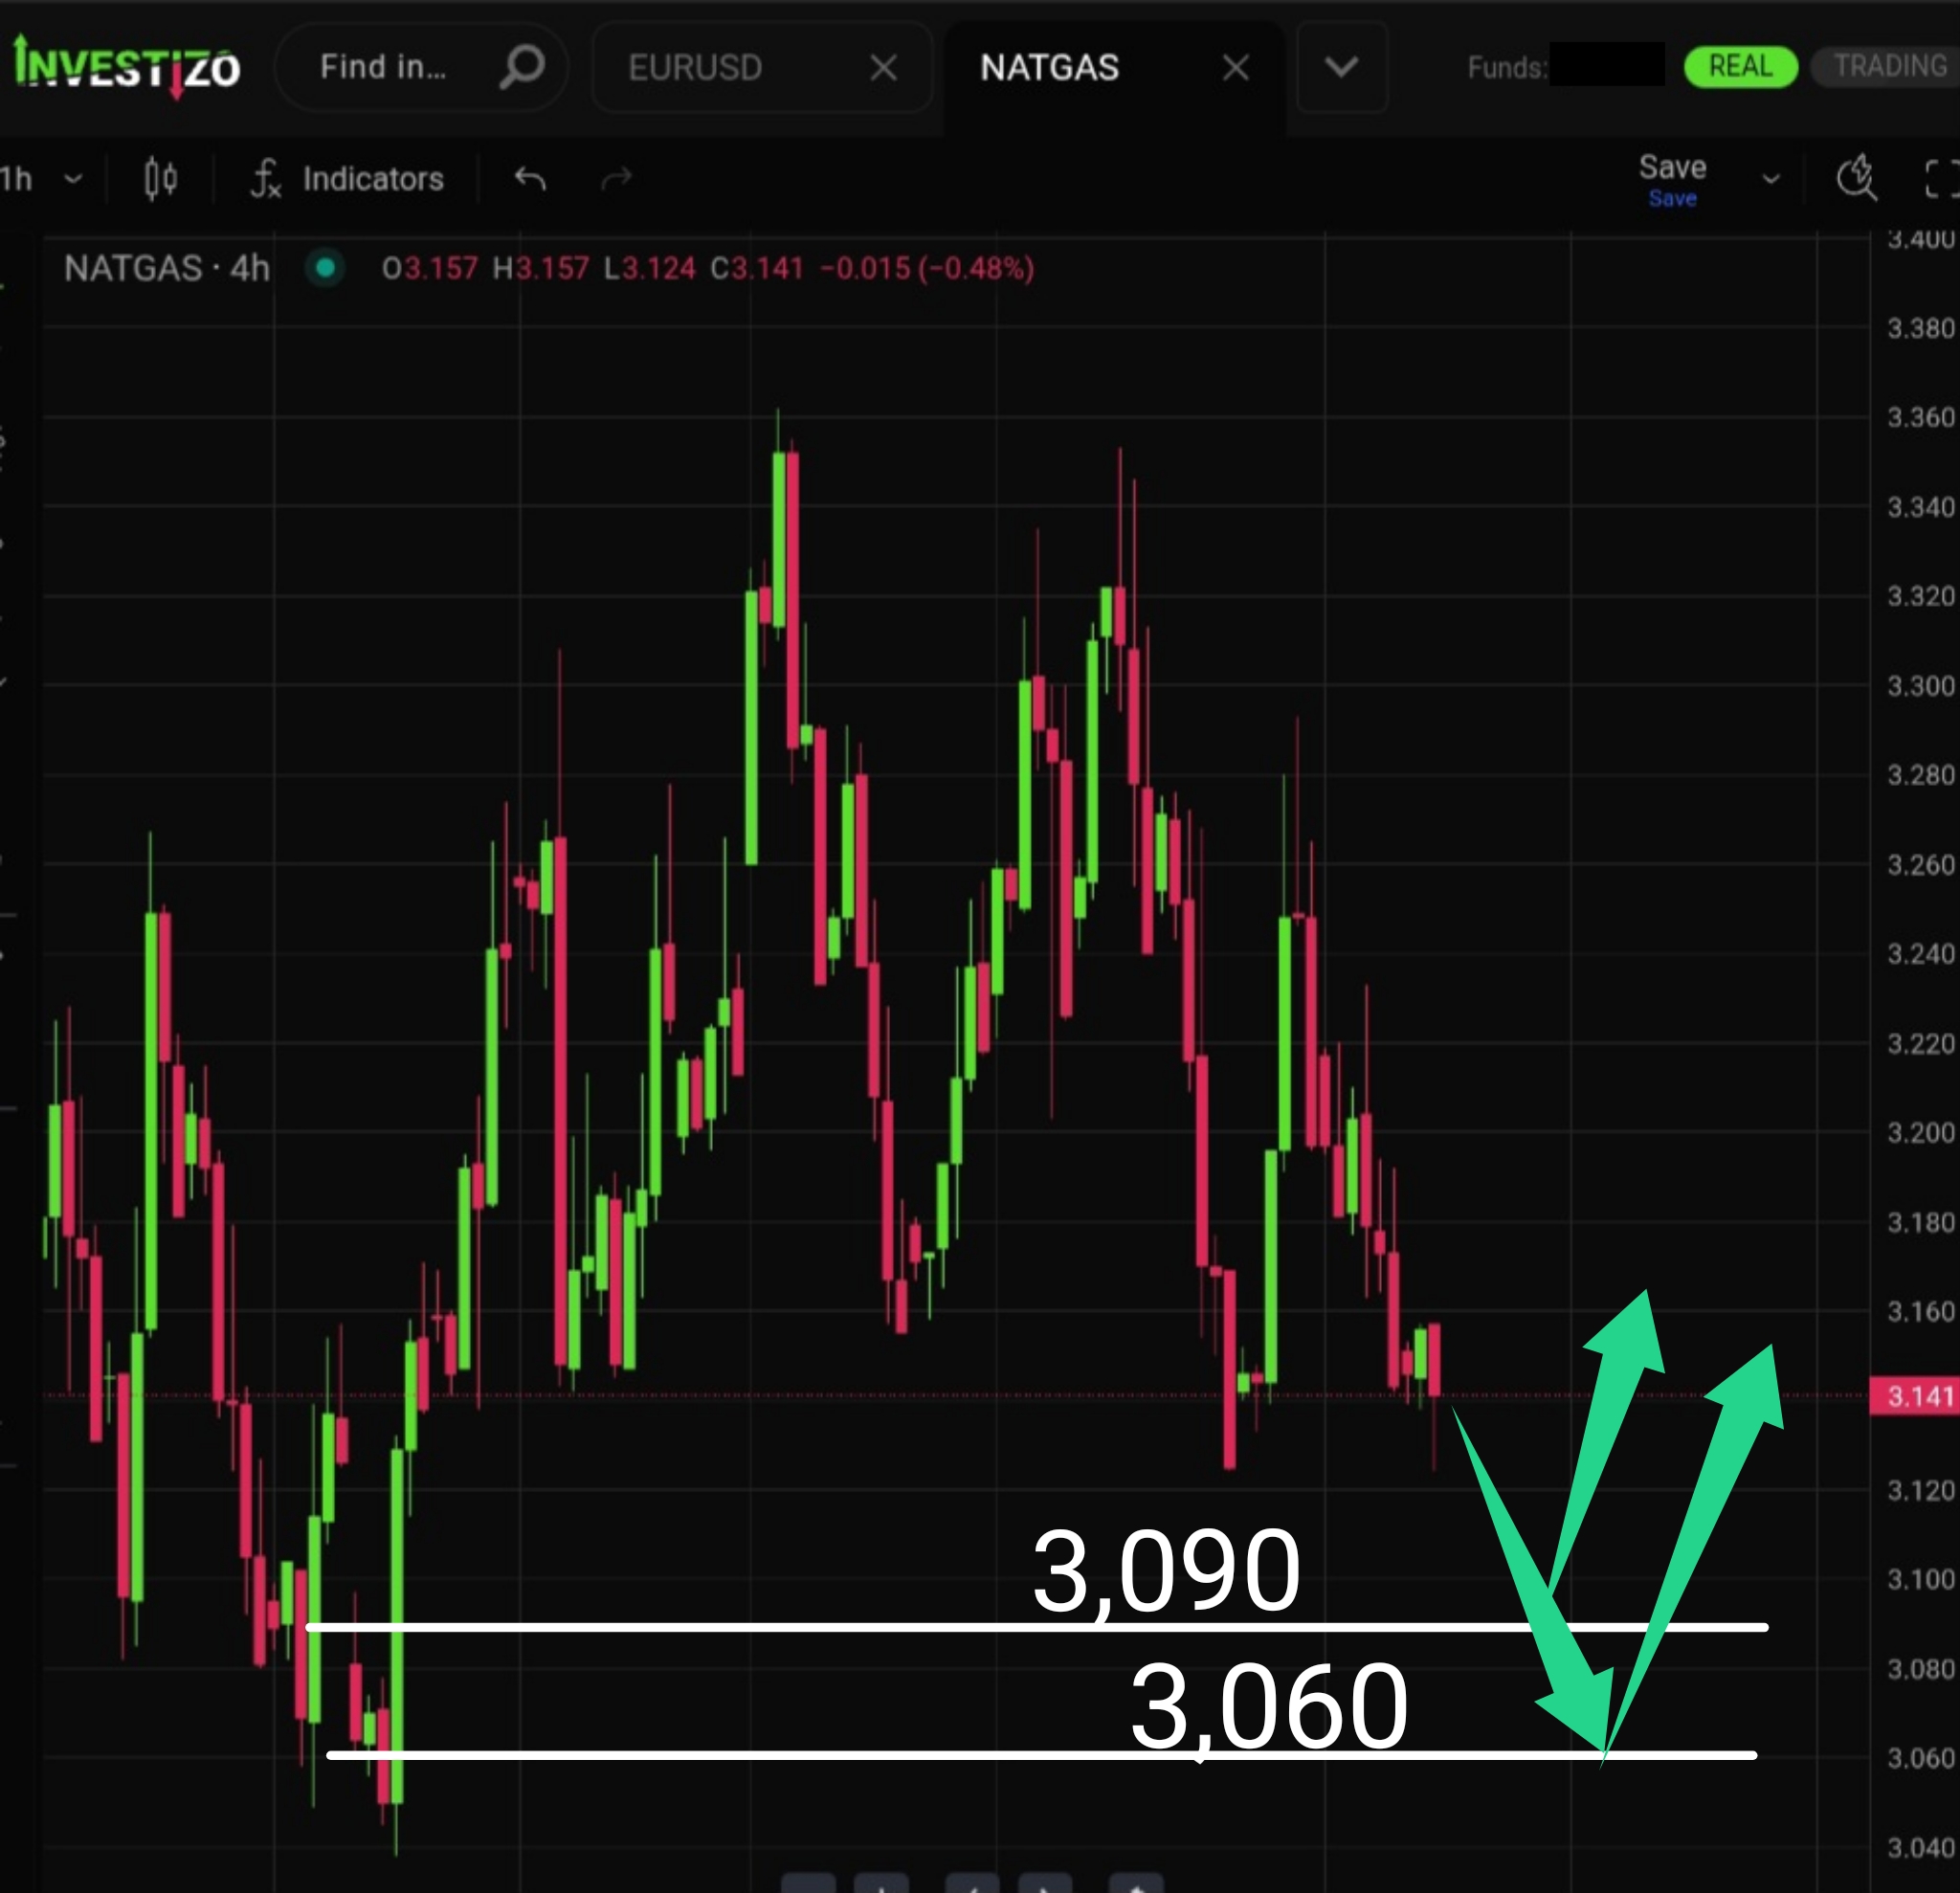Open the Find instrument search field

(x=421, y=67)
